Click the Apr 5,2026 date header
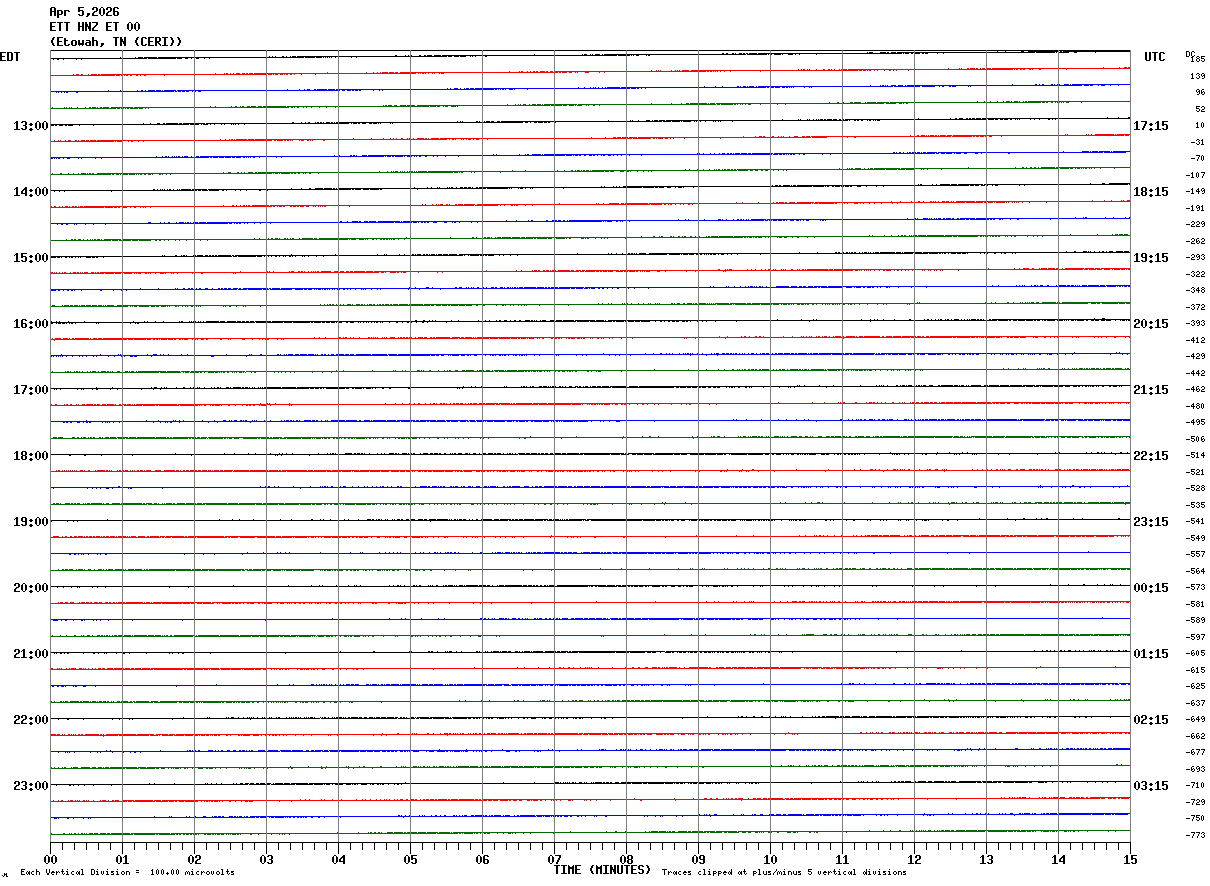Screen dimensions: 1210x886 [84, 12]
